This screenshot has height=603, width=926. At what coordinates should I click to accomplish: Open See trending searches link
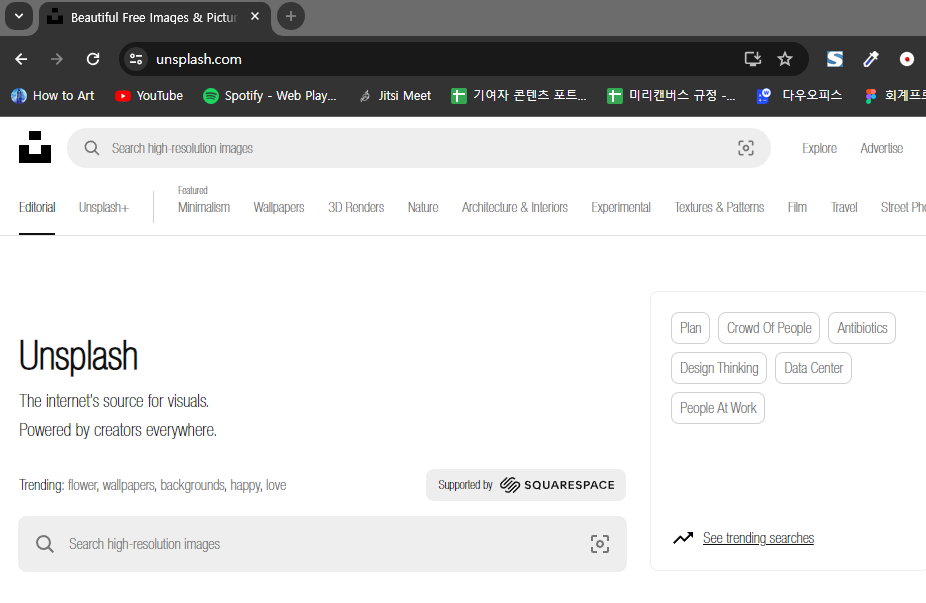(x=758, y=538)
